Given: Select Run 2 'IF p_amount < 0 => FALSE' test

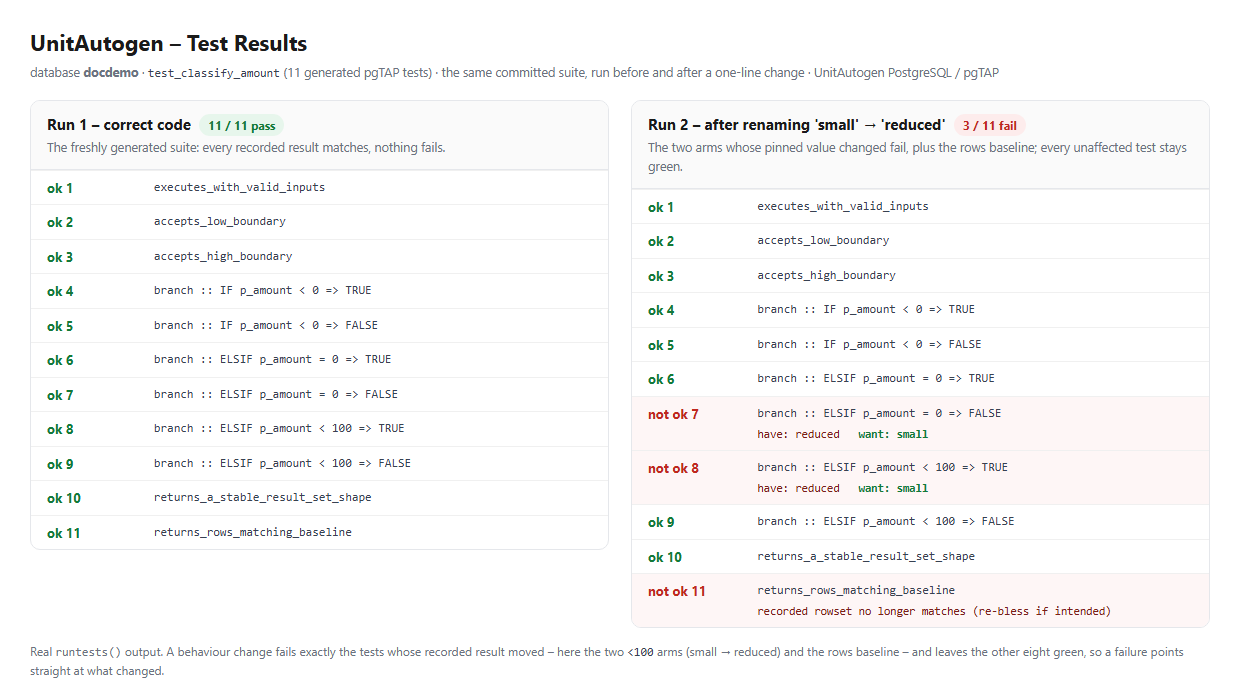Looking at the screenshot, I should pos(870,344).
